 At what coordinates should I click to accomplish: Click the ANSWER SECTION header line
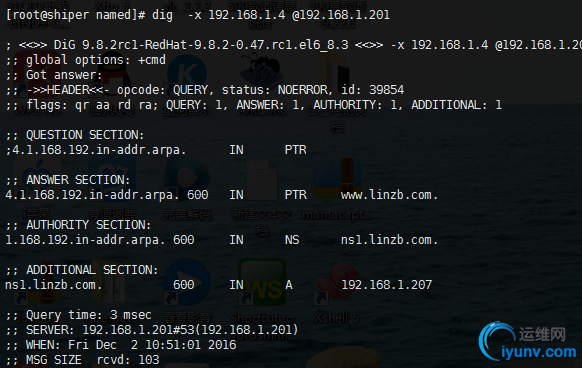click(68, 180)
